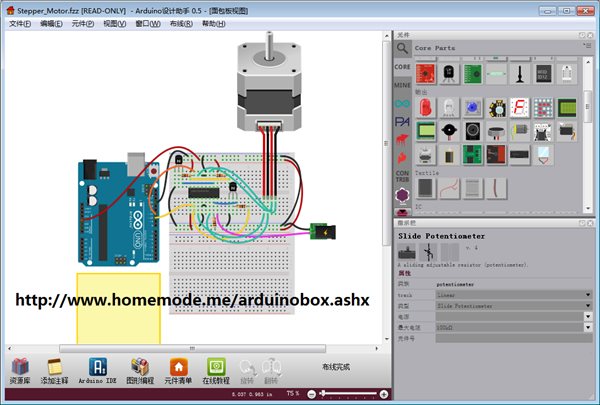Click the breadboard view icon in inspector
The width and height of the screenshot is (600, 405).
pos(407,253)
